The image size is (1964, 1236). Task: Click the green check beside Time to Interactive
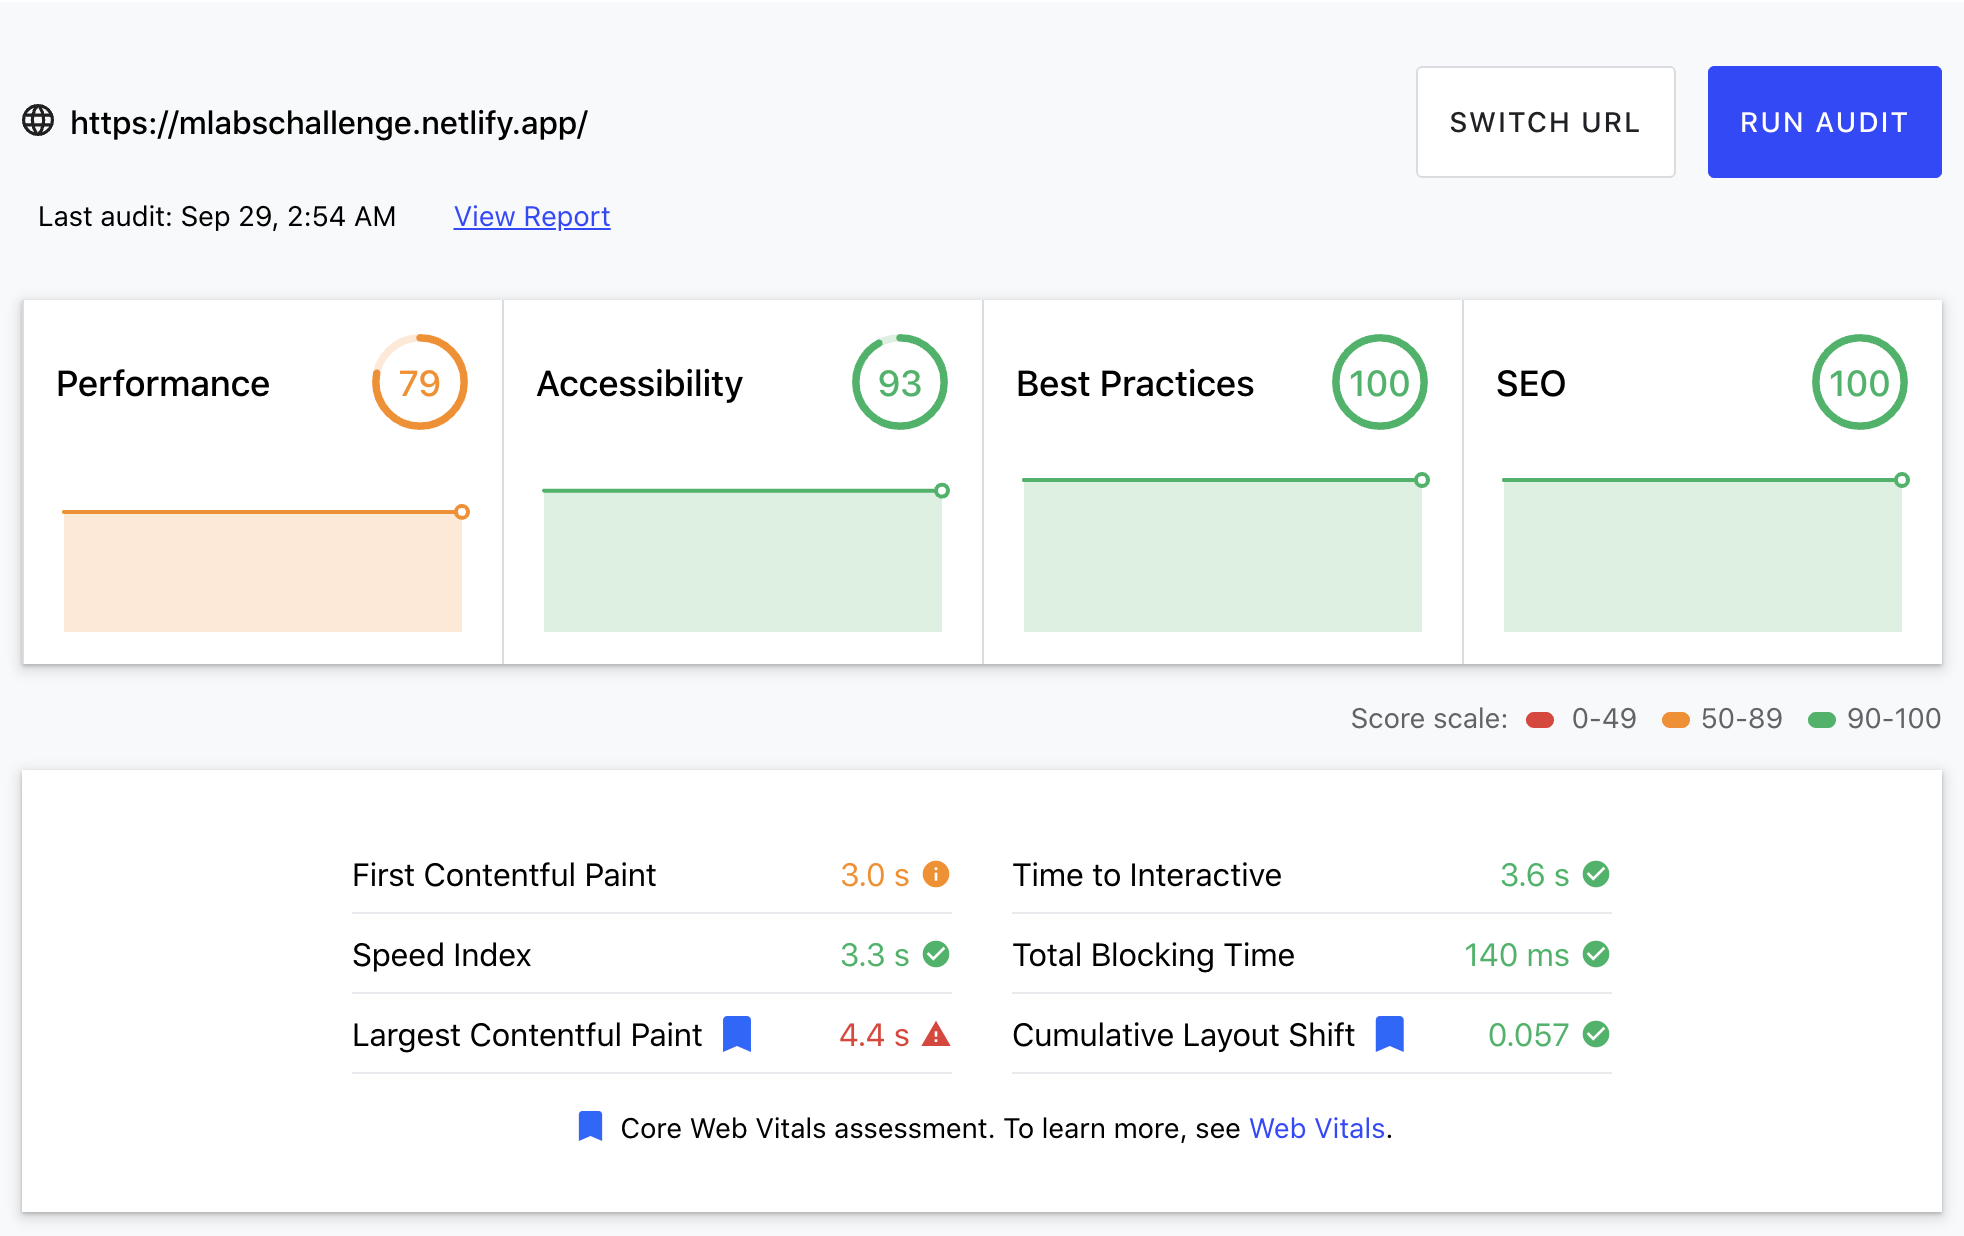[1596, 874]
